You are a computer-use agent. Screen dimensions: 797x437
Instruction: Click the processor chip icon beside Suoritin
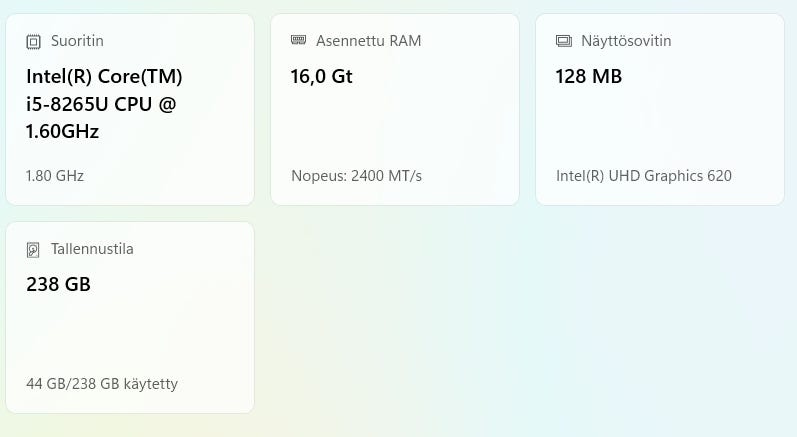pyautogui.click(x=33, y=42)
